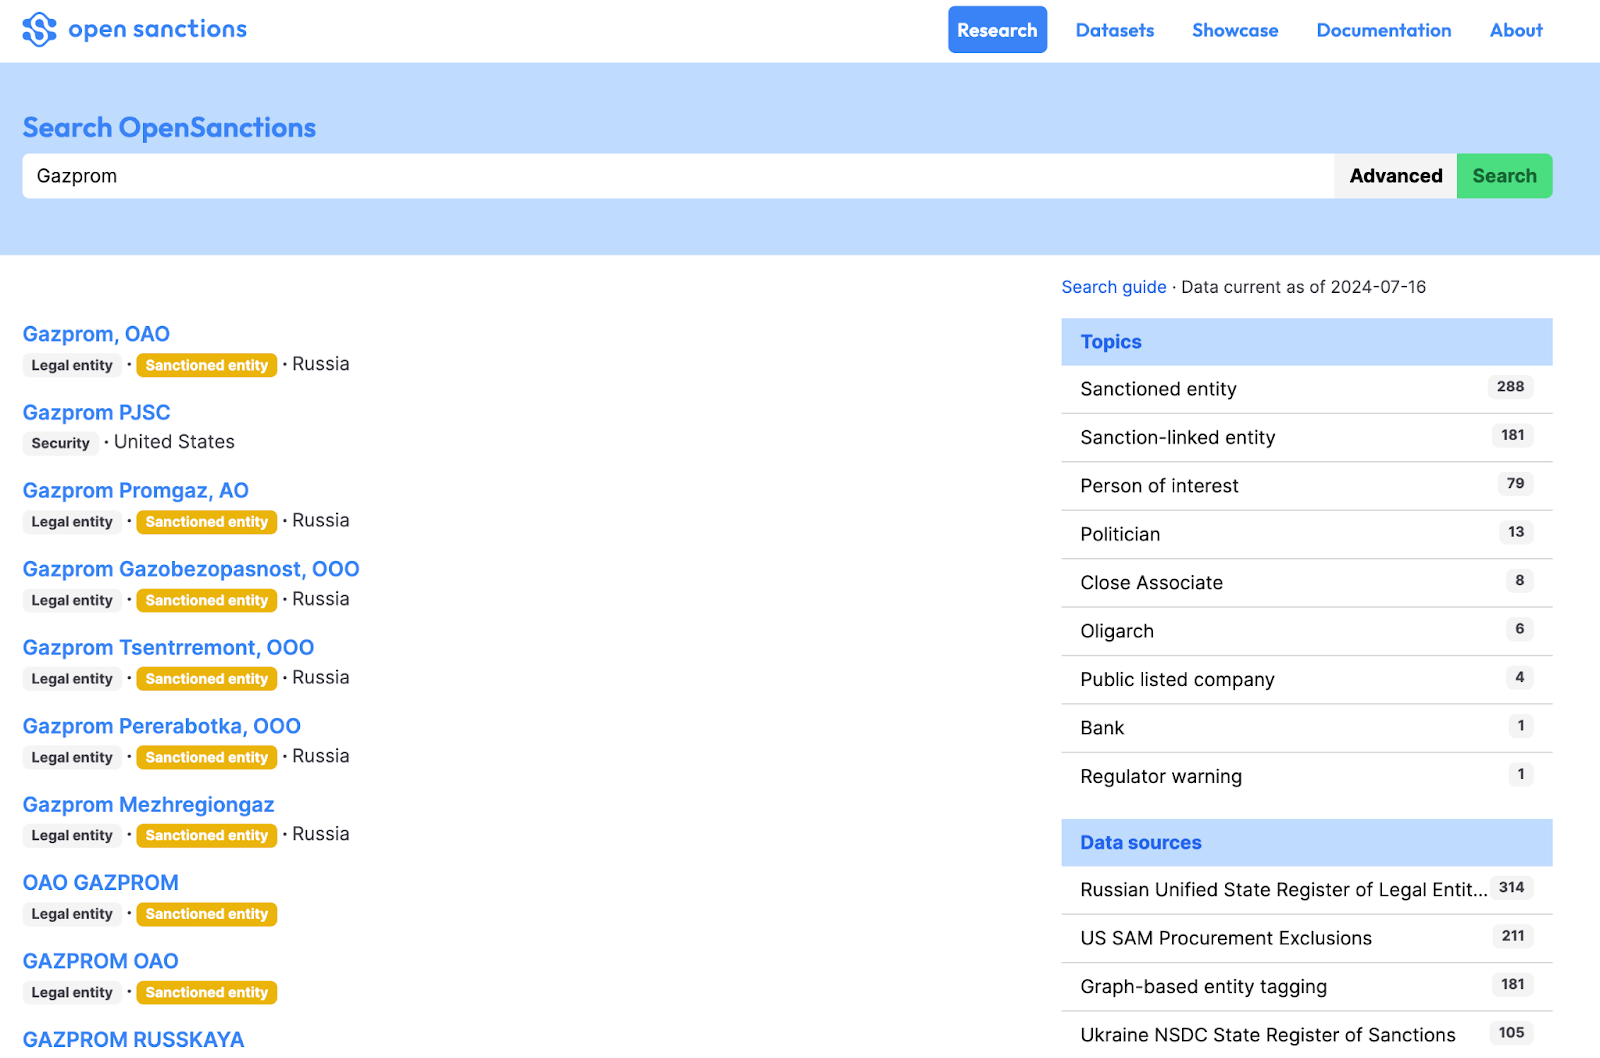The image size is (1600, 1058).
Task: Select Russian Unified State Register data source
Action: (x=1306, y=890)
